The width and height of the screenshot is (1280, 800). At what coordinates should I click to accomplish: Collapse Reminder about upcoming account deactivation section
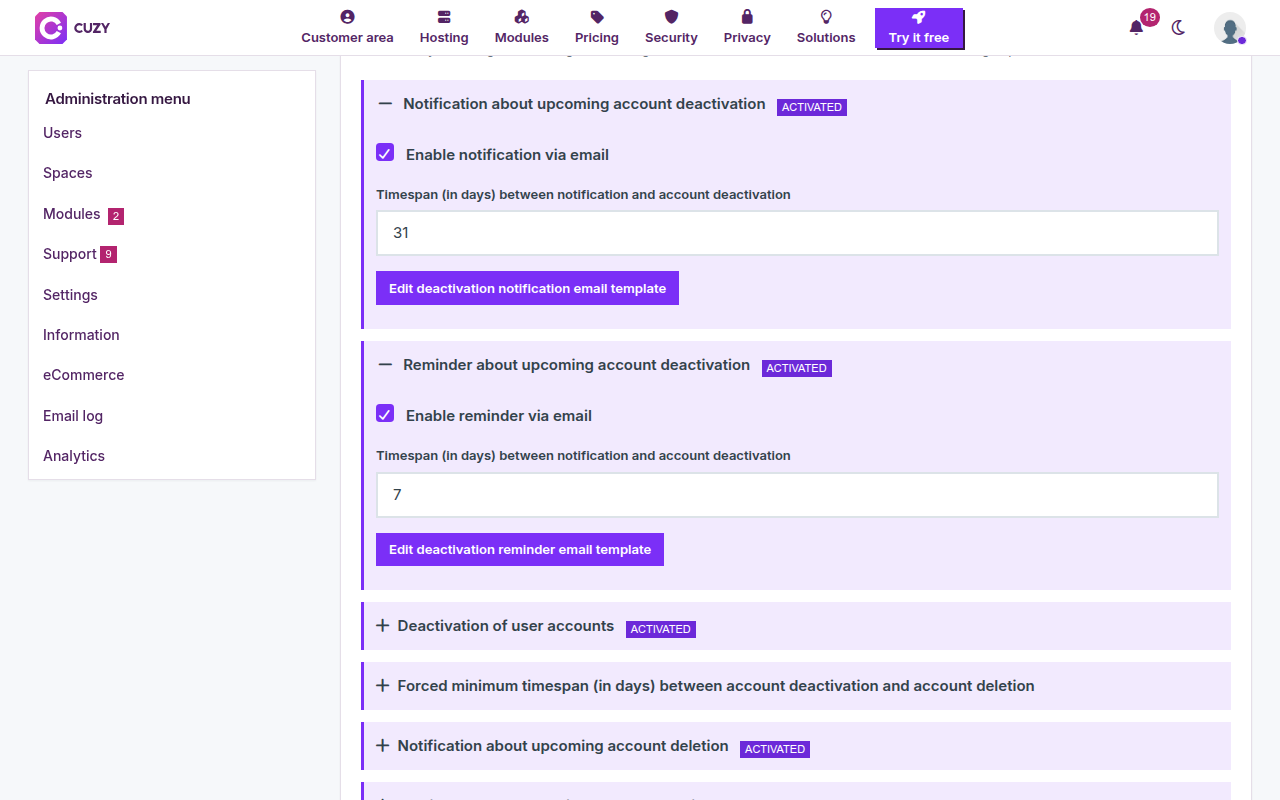385,365
